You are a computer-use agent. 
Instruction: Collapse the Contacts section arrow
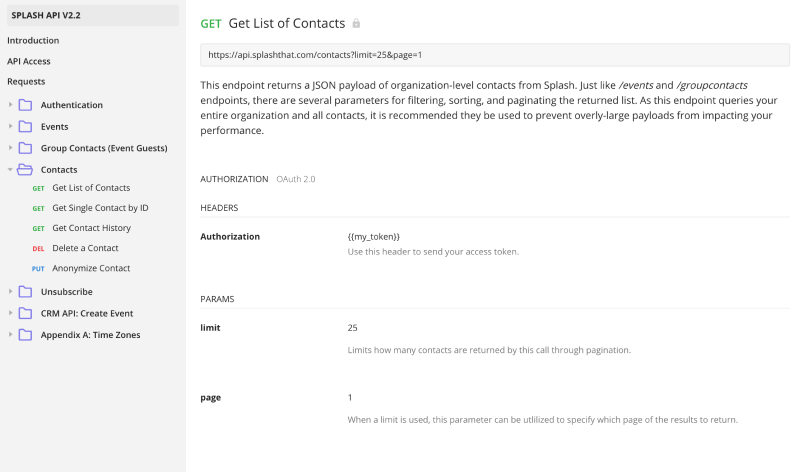click(10, 170)
